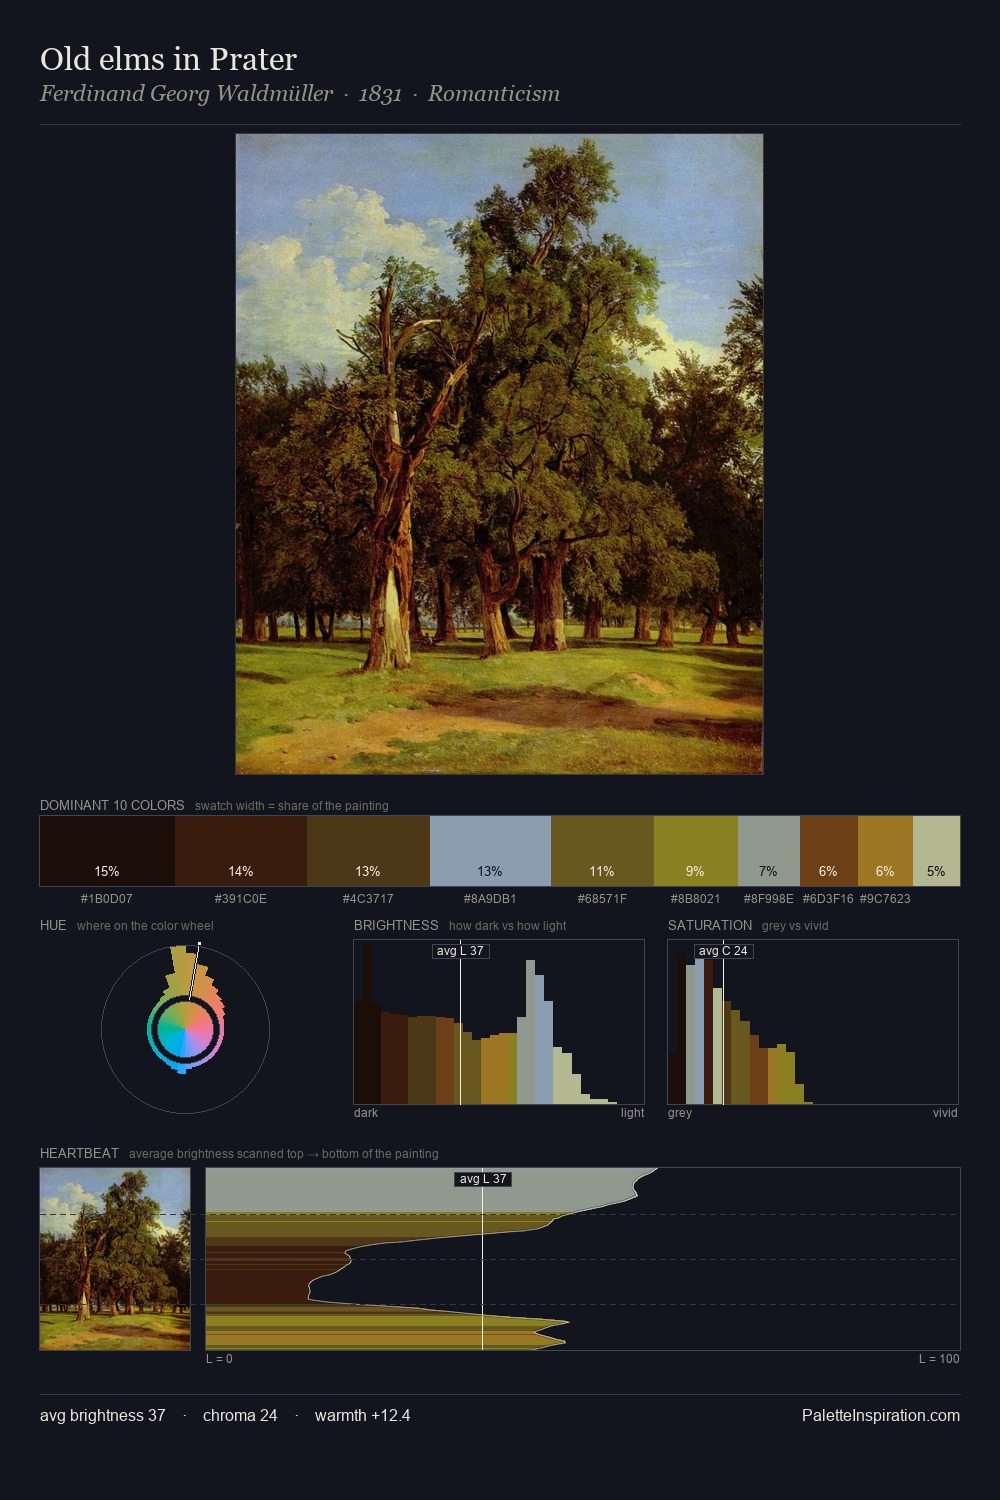Click the 'grey' axis label

coord(680,1113)
